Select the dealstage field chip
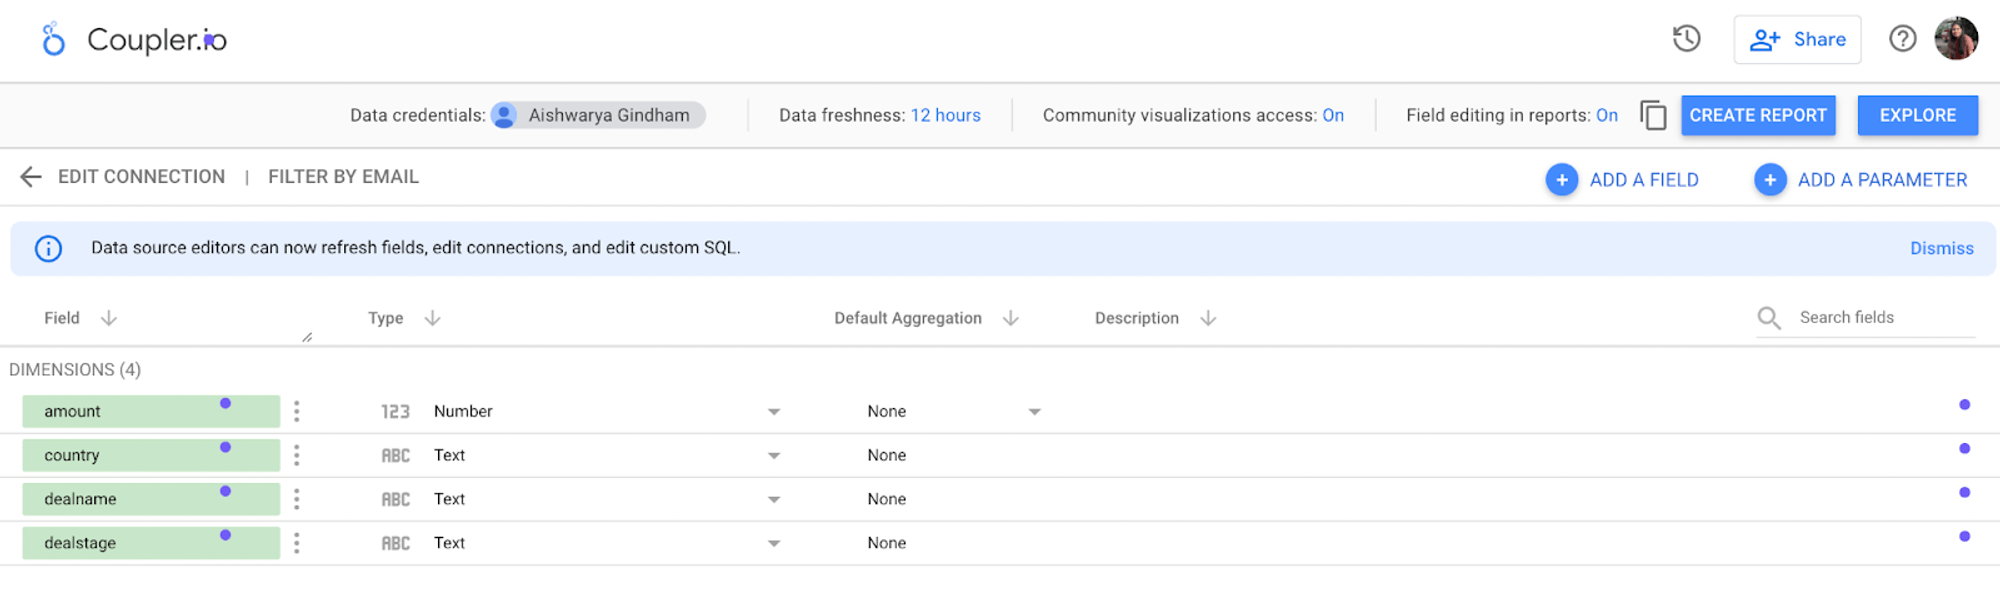Viewport: 2000px width, 608px height. tap(151, 543)
